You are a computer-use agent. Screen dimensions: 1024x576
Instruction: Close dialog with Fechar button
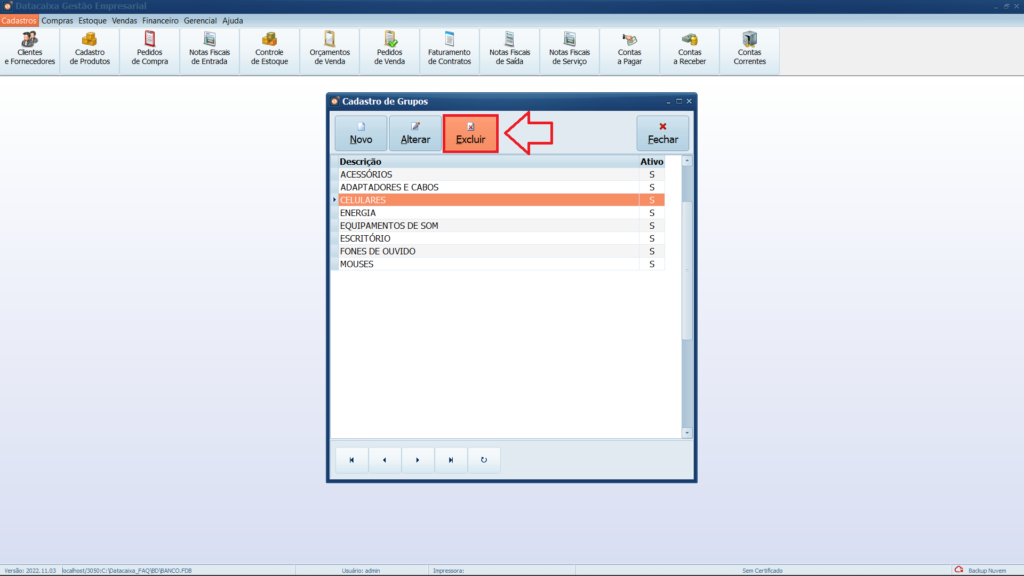[662, 133]
